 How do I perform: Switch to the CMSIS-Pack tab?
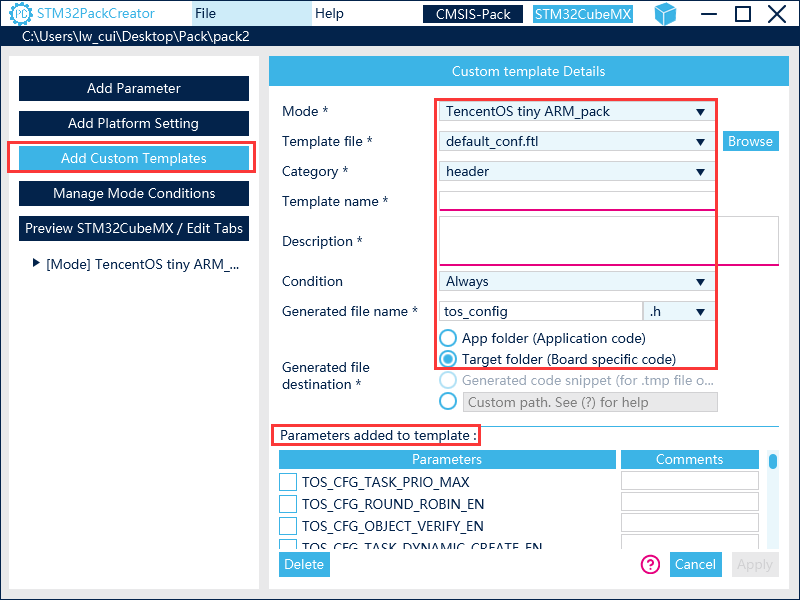[472, 14]
